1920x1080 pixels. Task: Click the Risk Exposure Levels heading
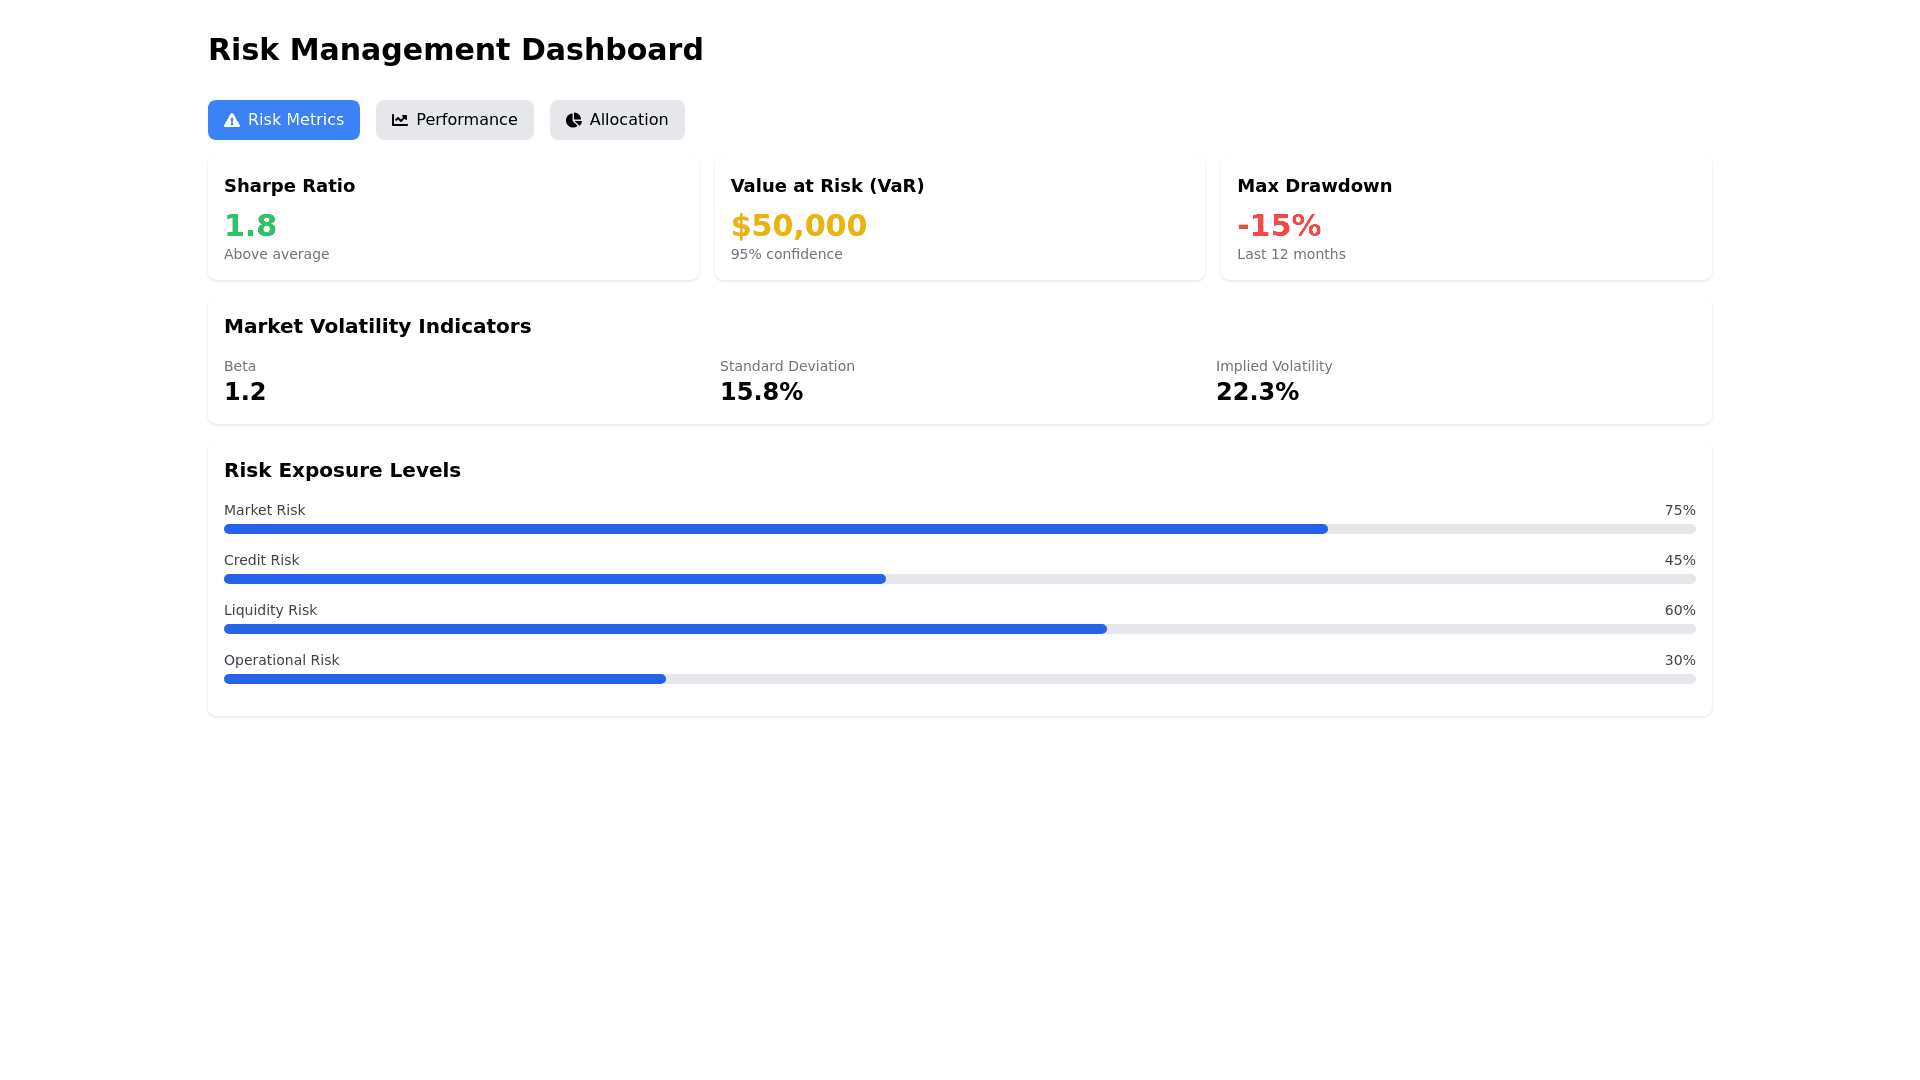pos(342,470)
